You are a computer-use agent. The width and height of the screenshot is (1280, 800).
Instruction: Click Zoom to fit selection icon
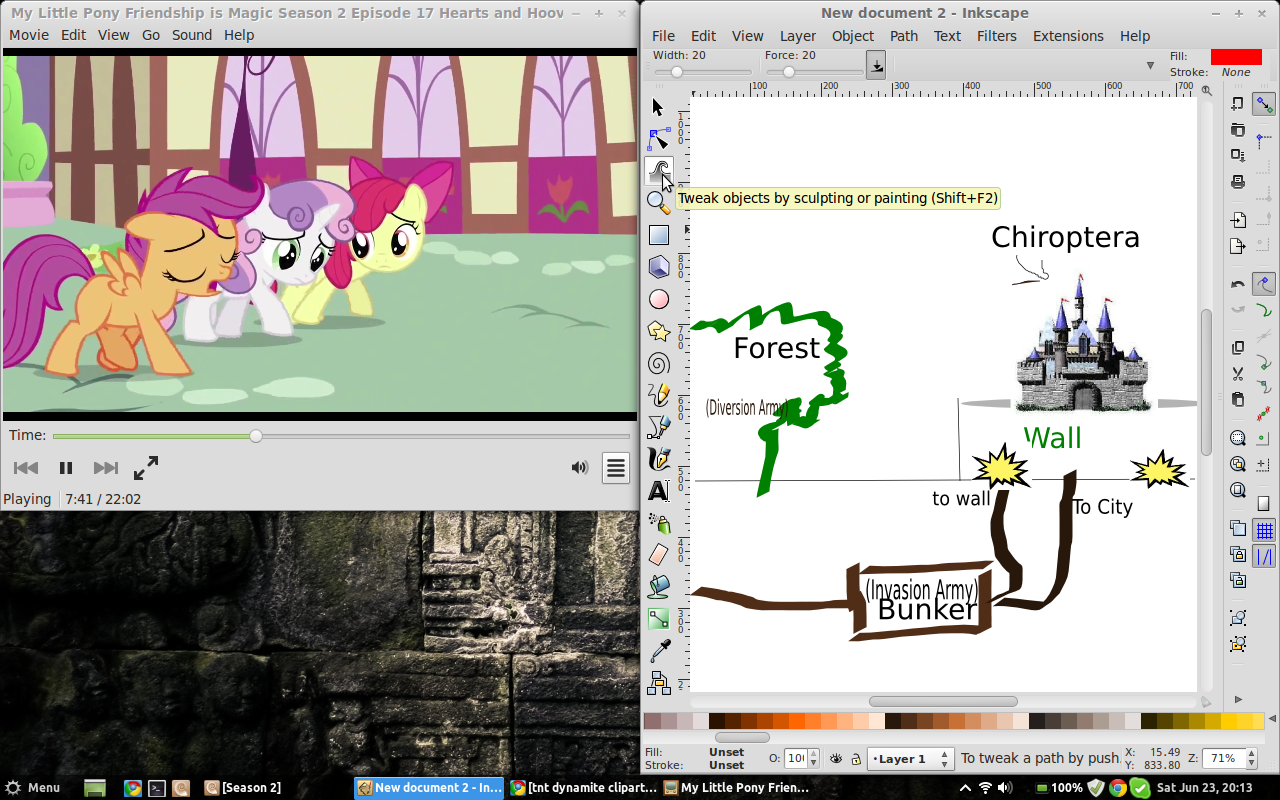click(x=1238, y=438)
